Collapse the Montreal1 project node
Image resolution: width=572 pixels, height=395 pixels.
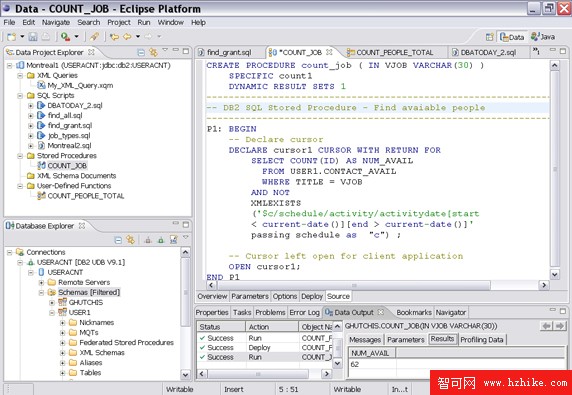pyautogui.click(x=10, y=66)
